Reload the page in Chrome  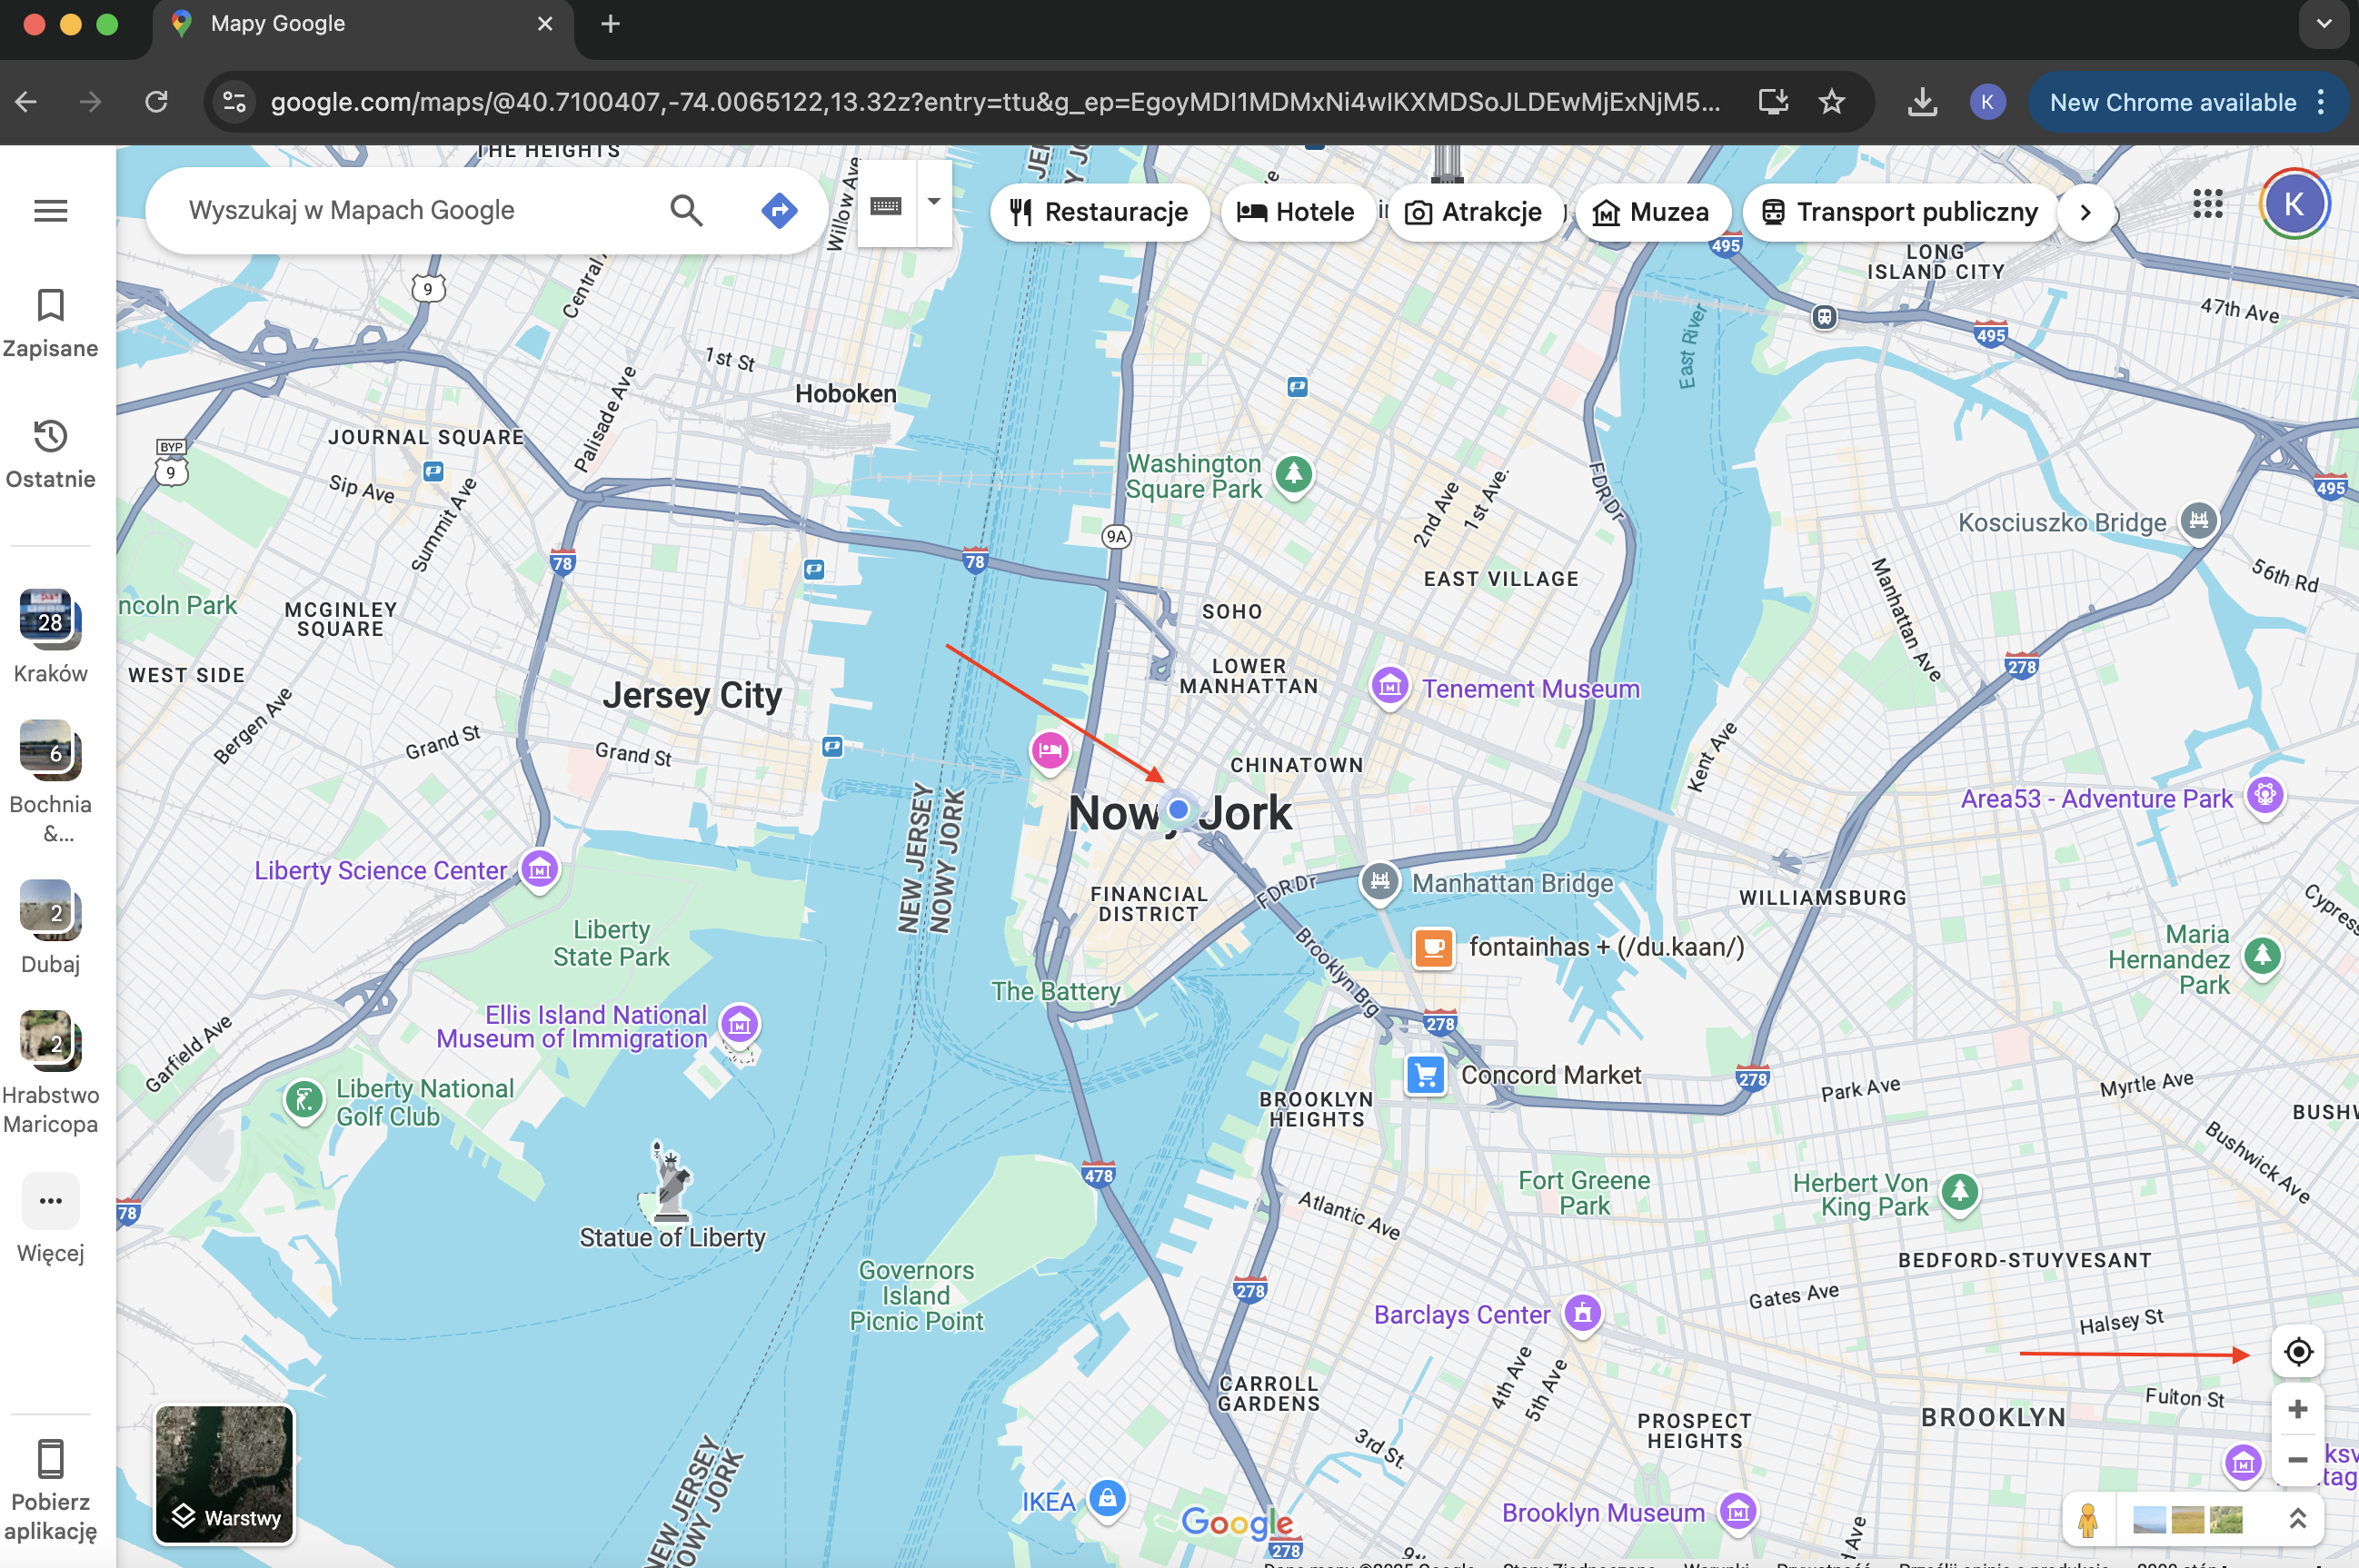coord(156,102)
